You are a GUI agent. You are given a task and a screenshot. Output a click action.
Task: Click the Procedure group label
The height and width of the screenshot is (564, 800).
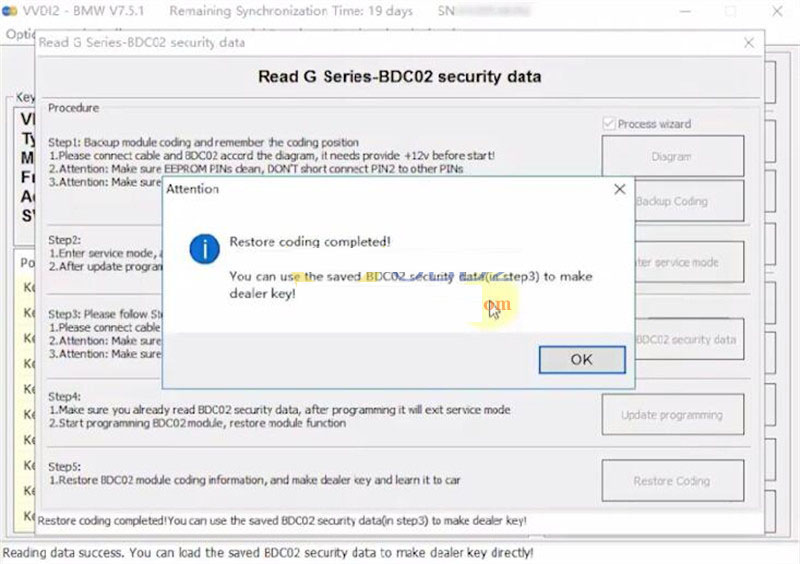pyautogui.click(x=73, y=108)
